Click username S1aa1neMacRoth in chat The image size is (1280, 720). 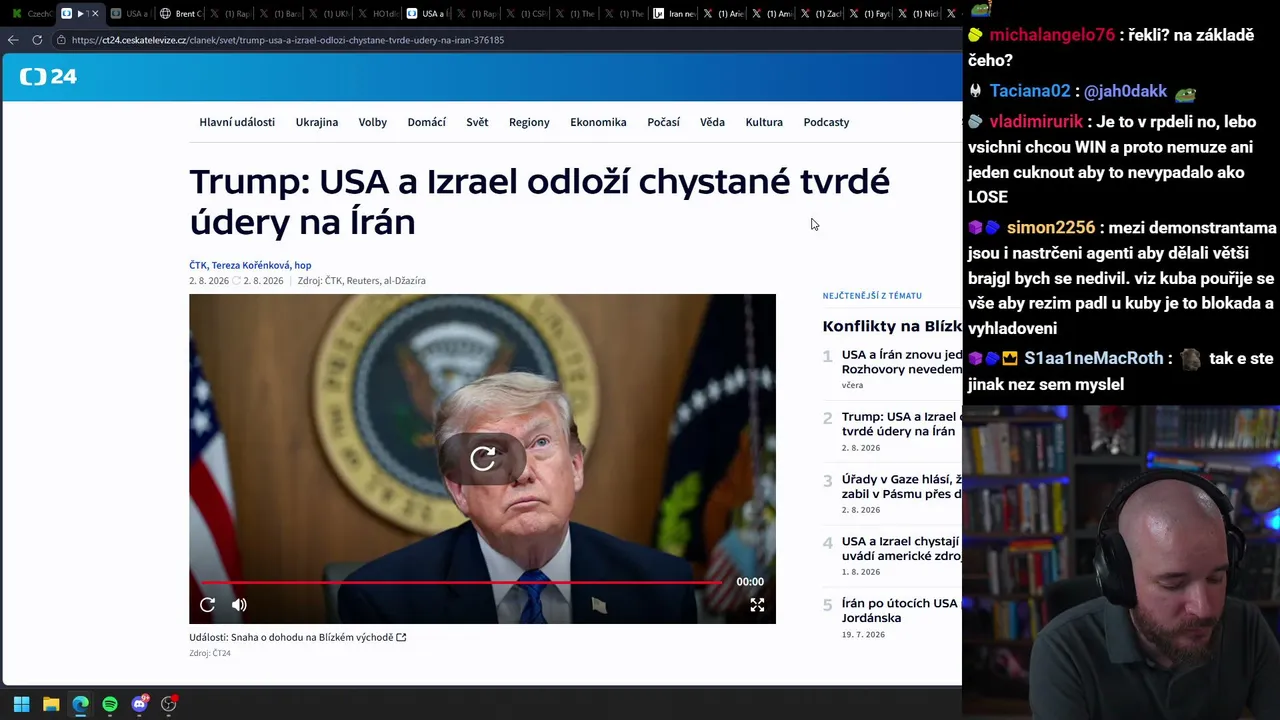[1093, 358]
